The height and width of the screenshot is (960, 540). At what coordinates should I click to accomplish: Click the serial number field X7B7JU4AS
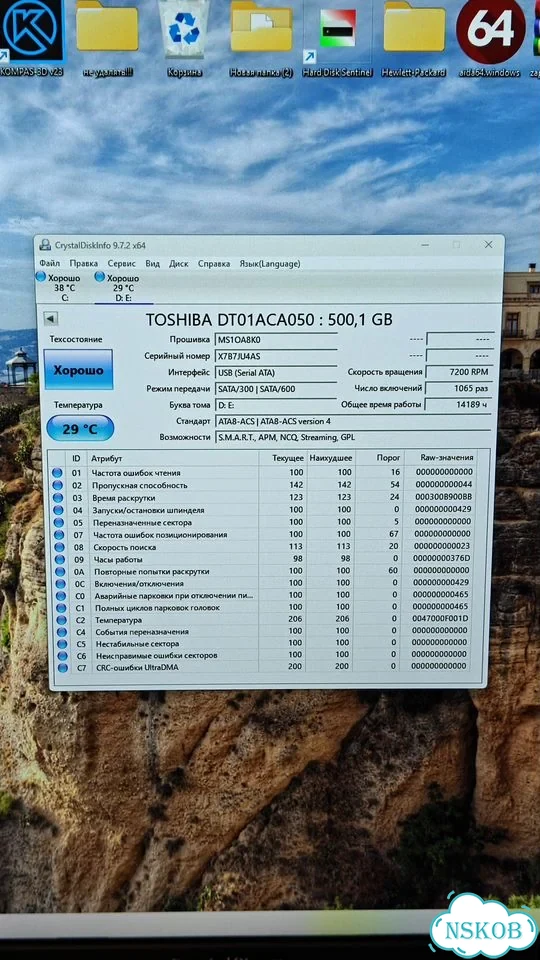click(275, 356)
